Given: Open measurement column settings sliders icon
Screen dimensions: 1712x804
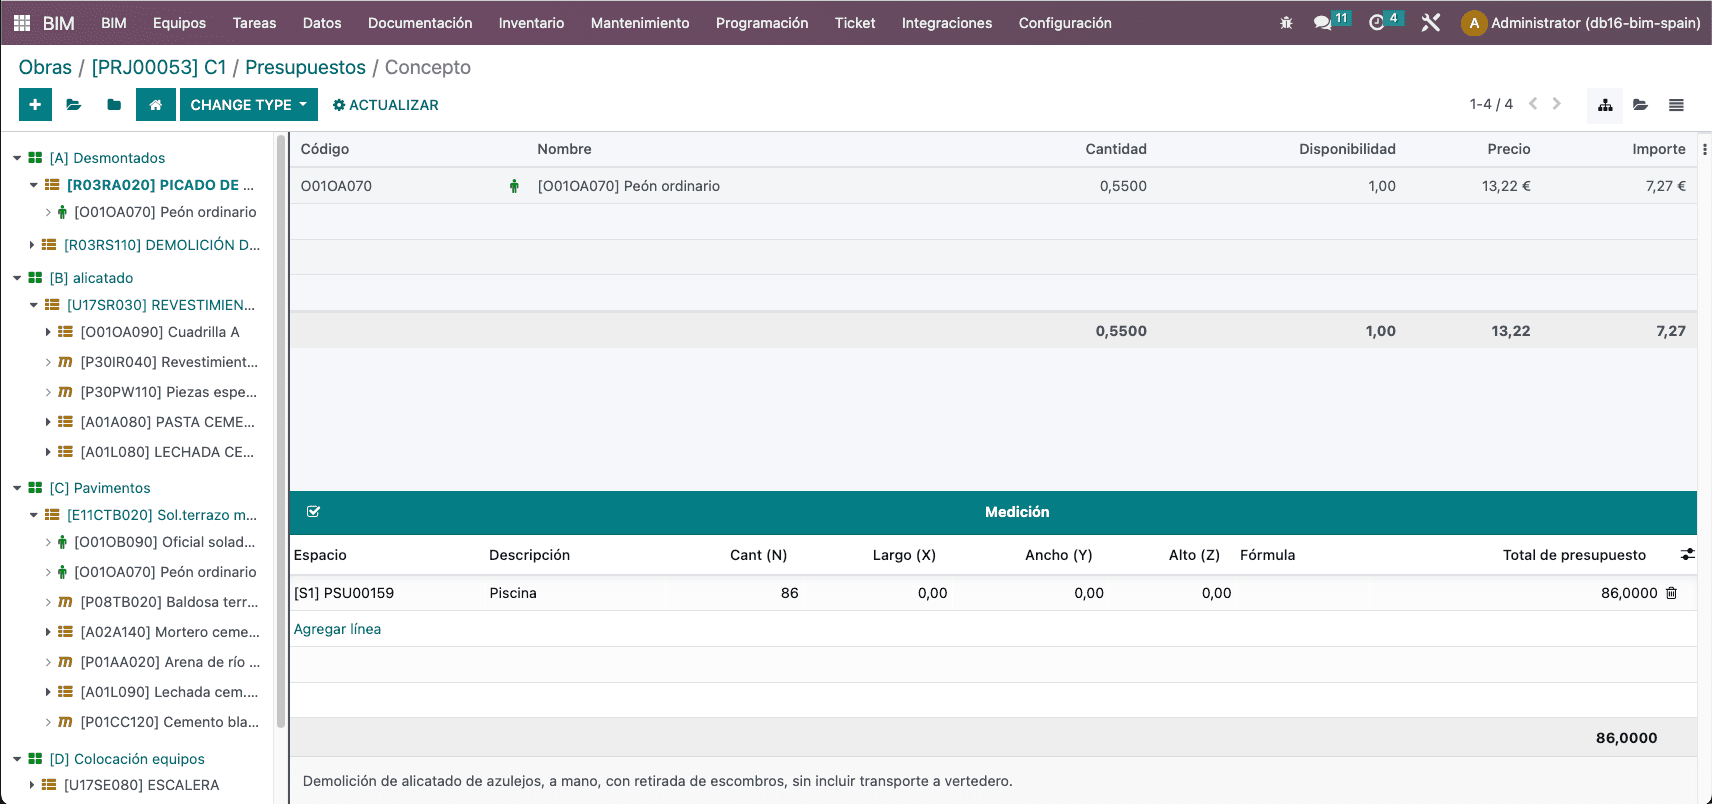Looking at the screenshot, I should pos(1688,554).
